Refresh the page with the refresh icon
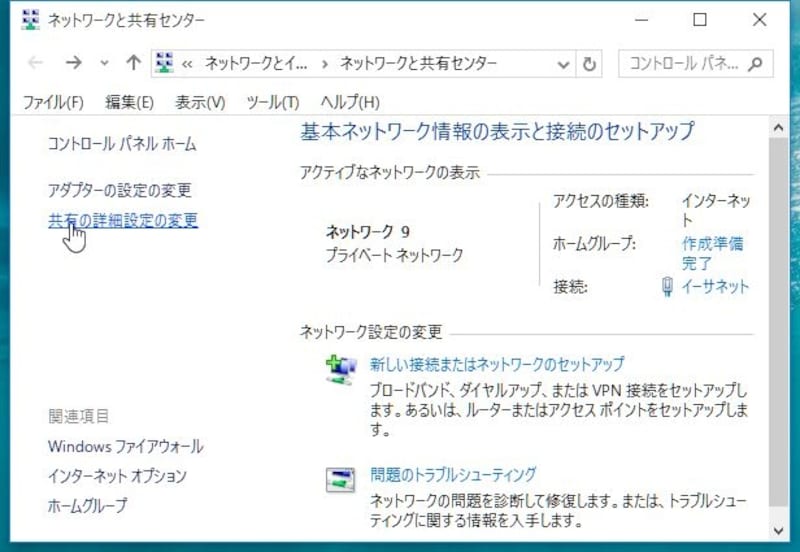Viewport: 800px width, 552px height. click(589, 64)
